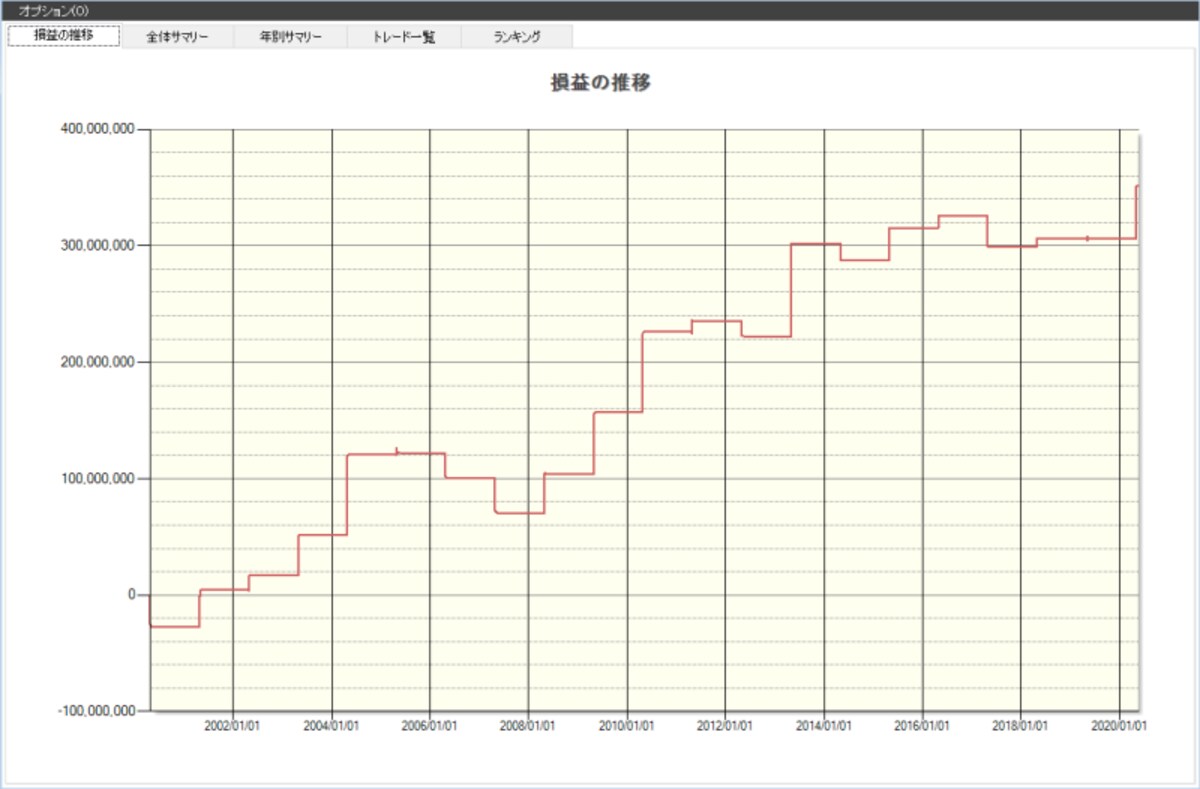Screen dimensions: 1200x789
Task: Click the 300,000,000 y-axis label
Action: coord(99,246)
